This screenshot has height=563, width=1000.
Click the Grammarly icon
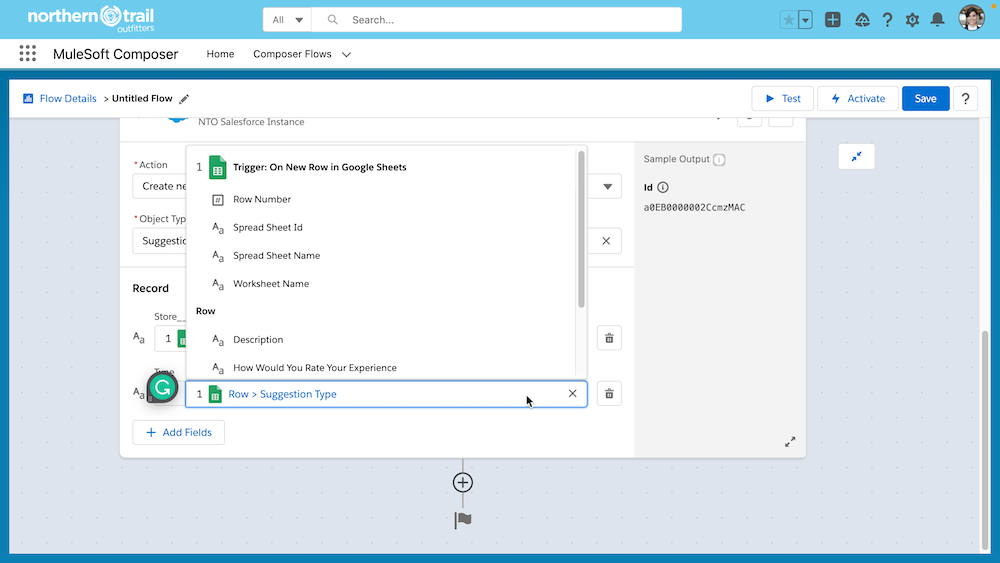tap(162, 387)
